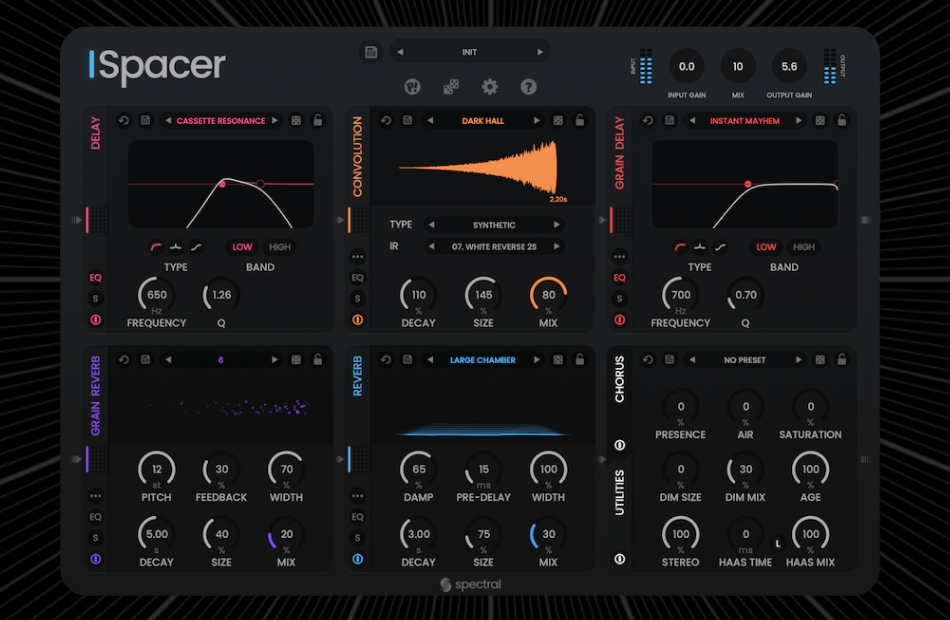Reset the Convolution module
Screen dimensions: 950x620
click(385, 121)
